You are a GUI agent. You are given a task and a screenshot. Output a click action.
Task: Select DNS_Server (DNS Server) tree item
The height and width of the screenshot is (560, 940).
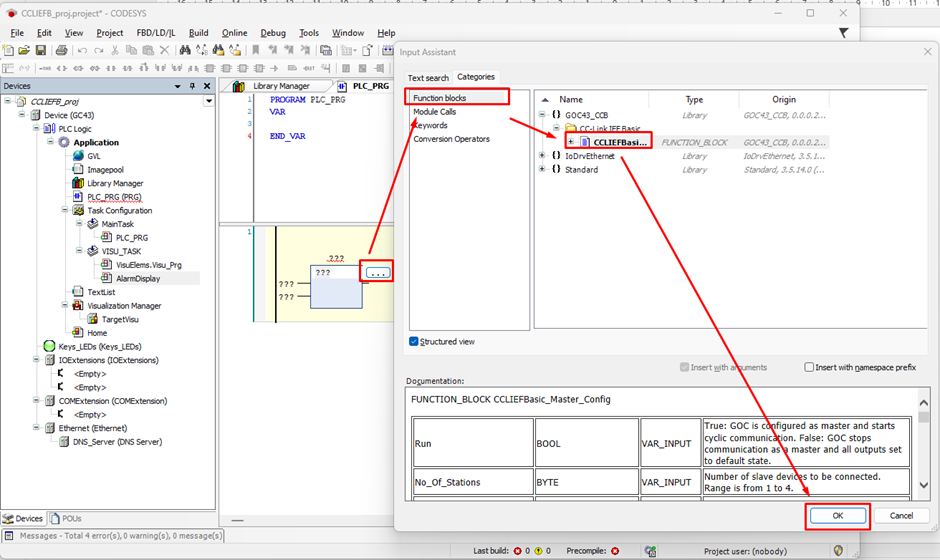118,442
